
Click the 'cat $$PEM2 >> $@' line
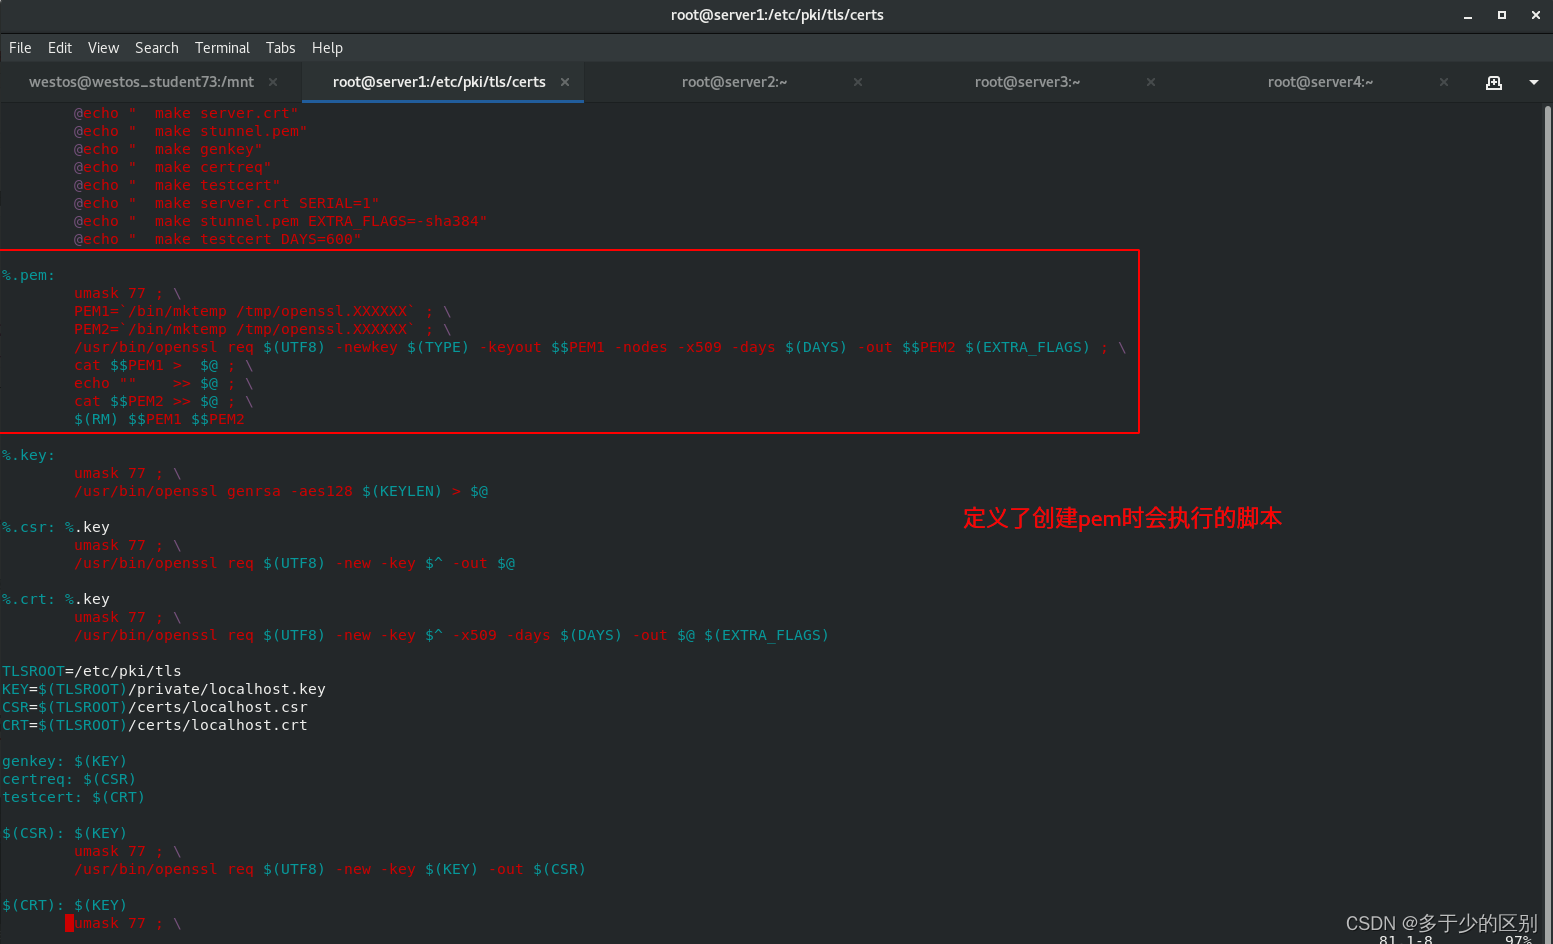(x=164, y=401)
